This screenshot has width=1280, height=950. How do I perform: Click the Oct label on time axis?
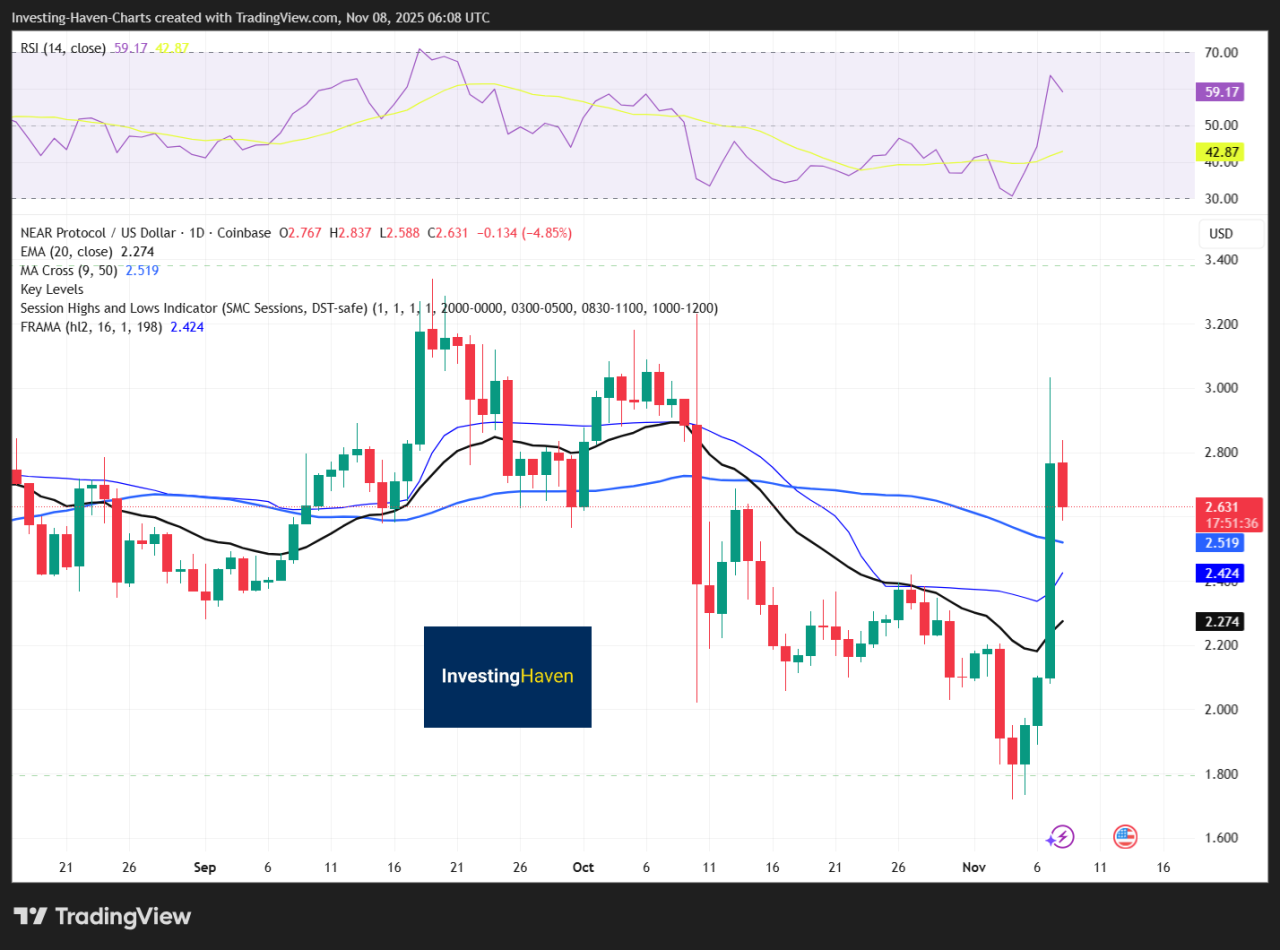coord(583,867)
